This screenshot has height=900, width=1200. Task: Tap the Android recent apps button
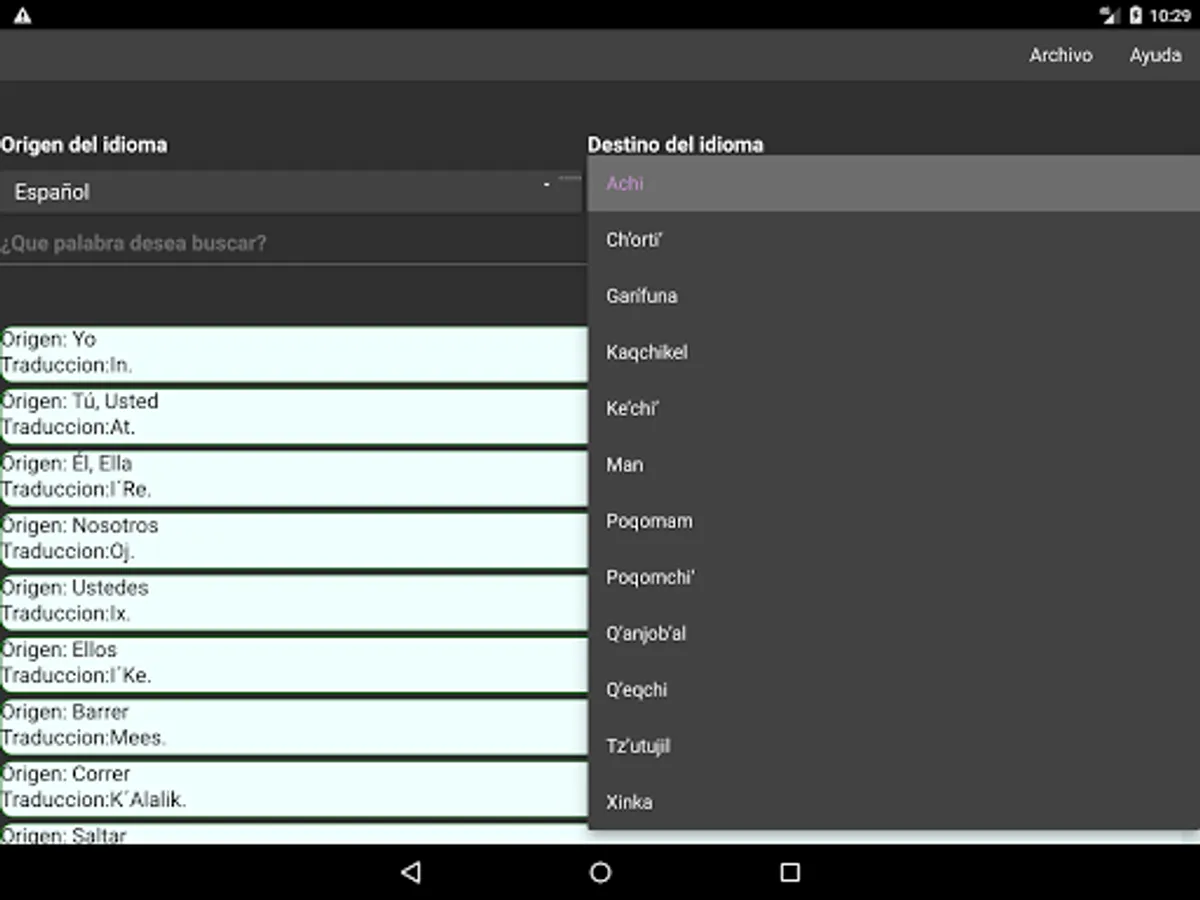790,872
